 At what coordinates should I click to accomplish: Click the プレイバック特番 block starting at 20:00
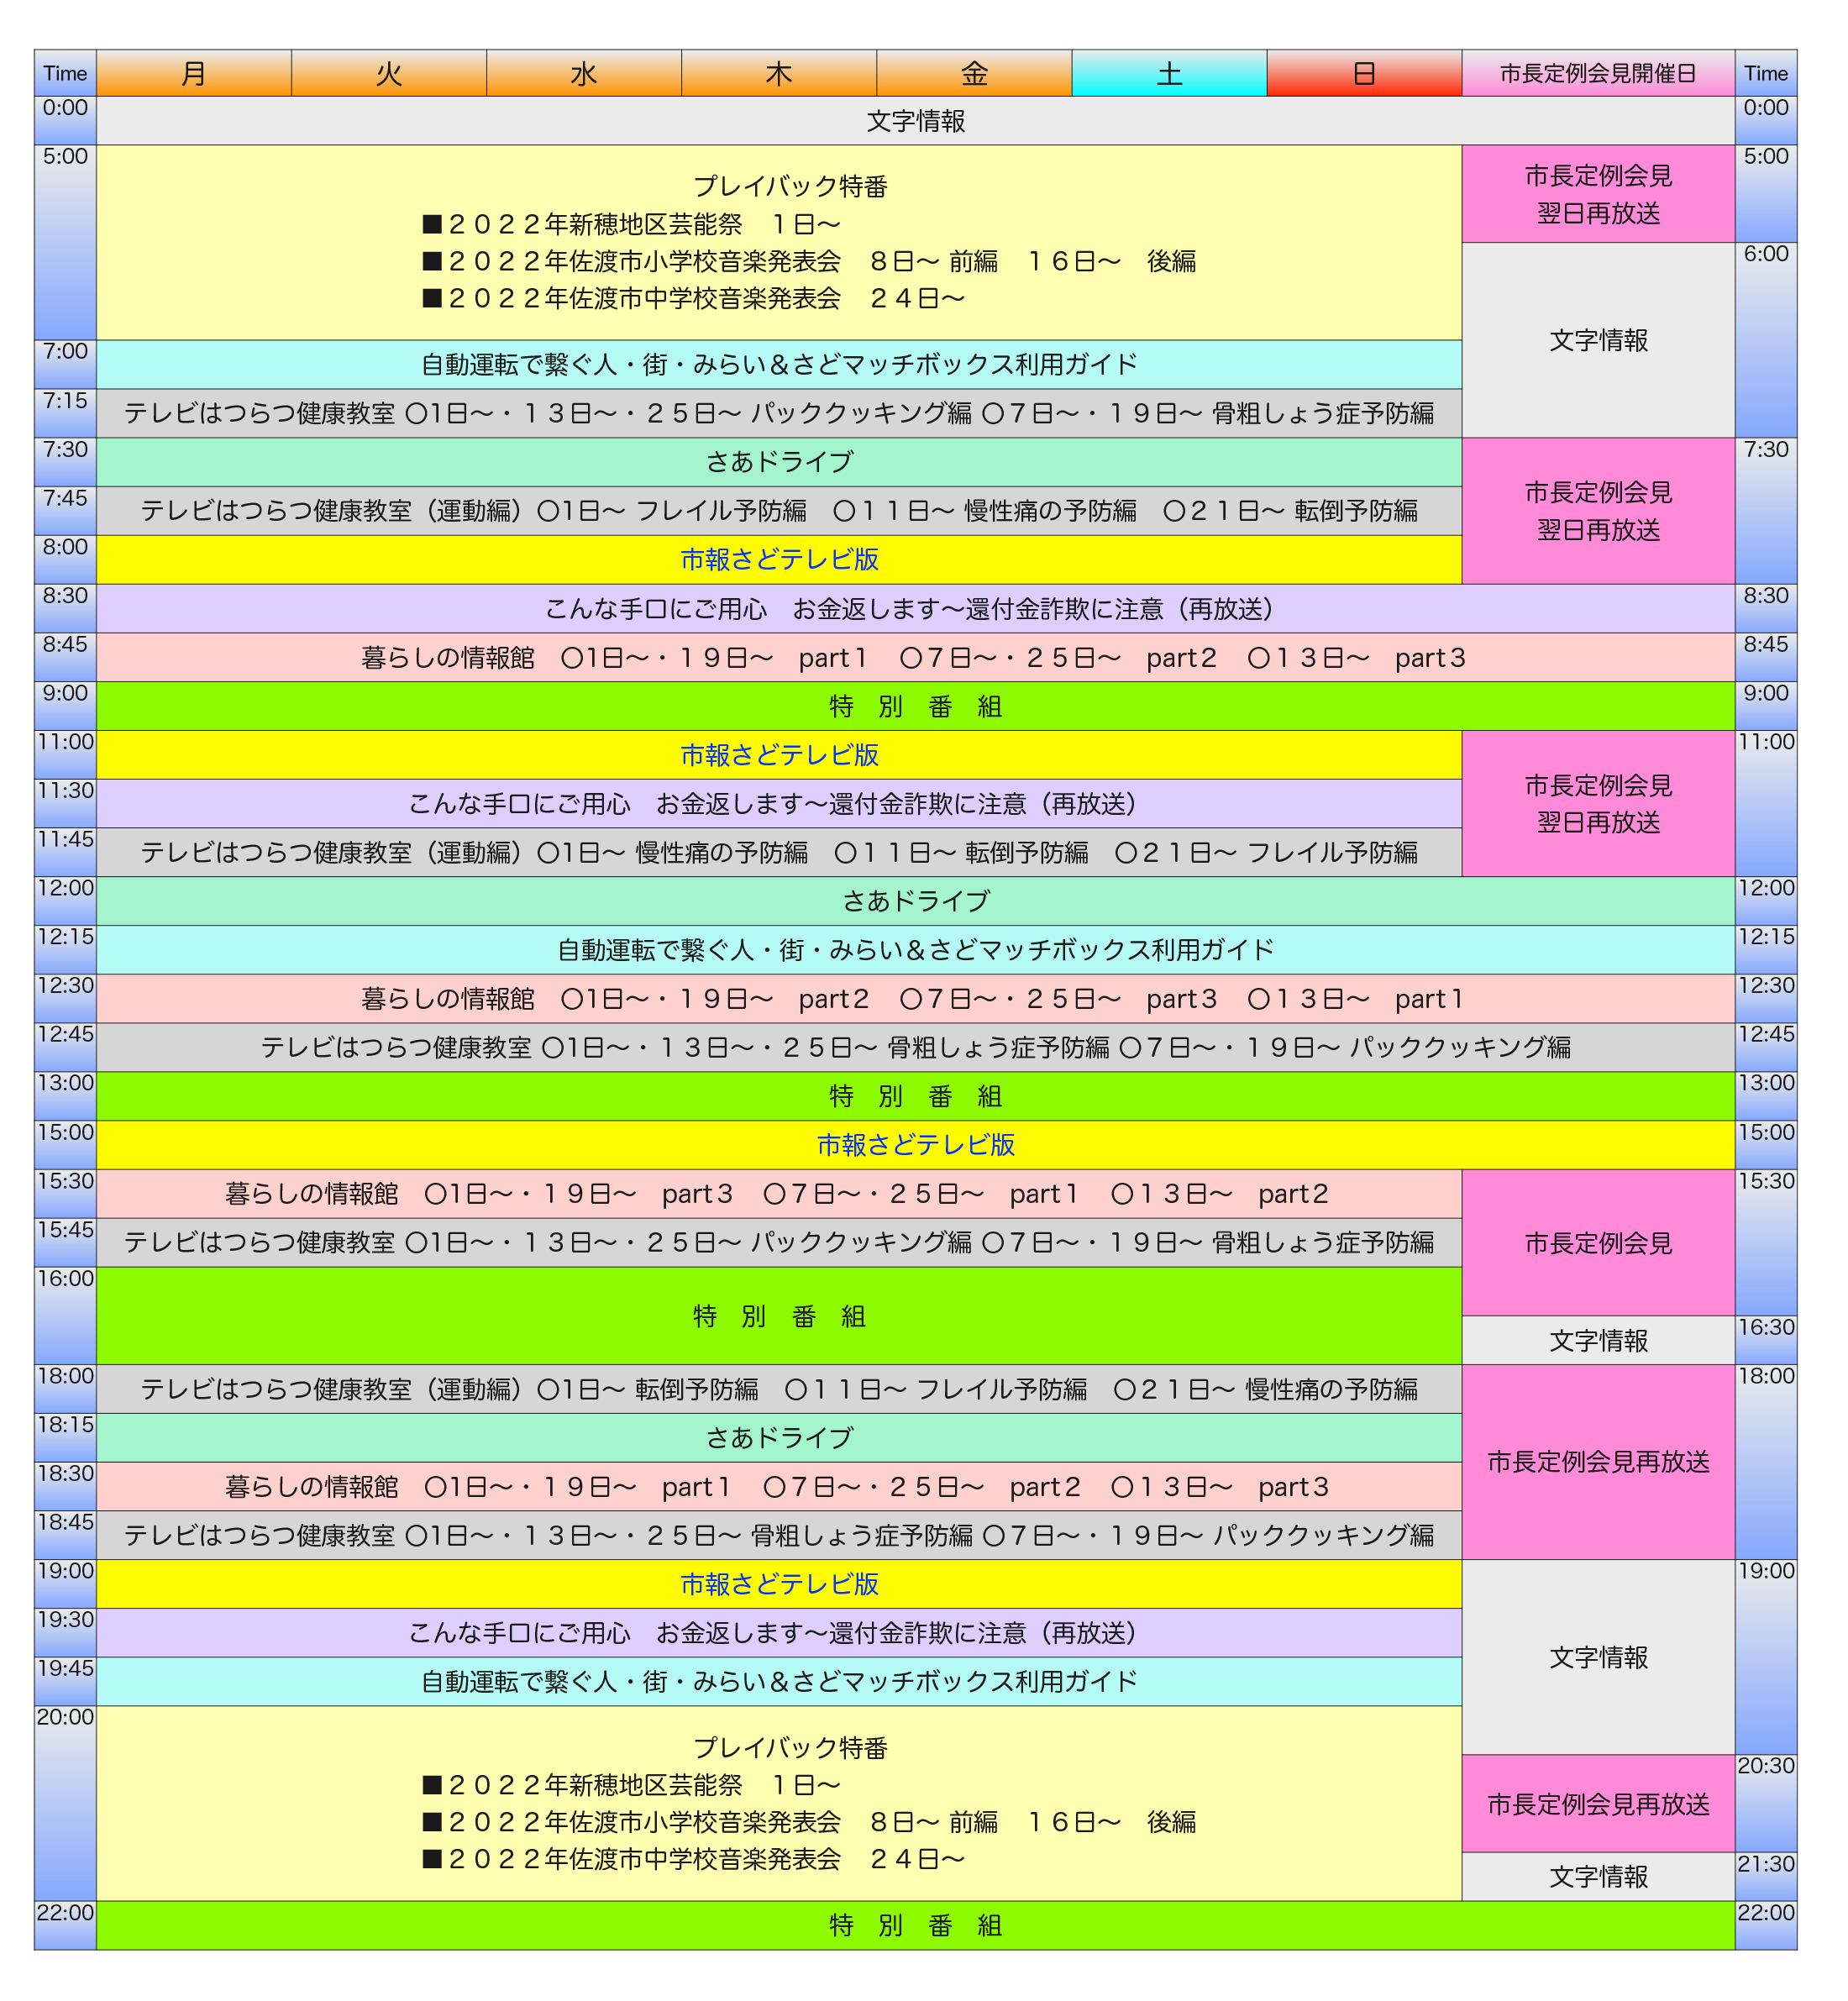[779, 1803]
